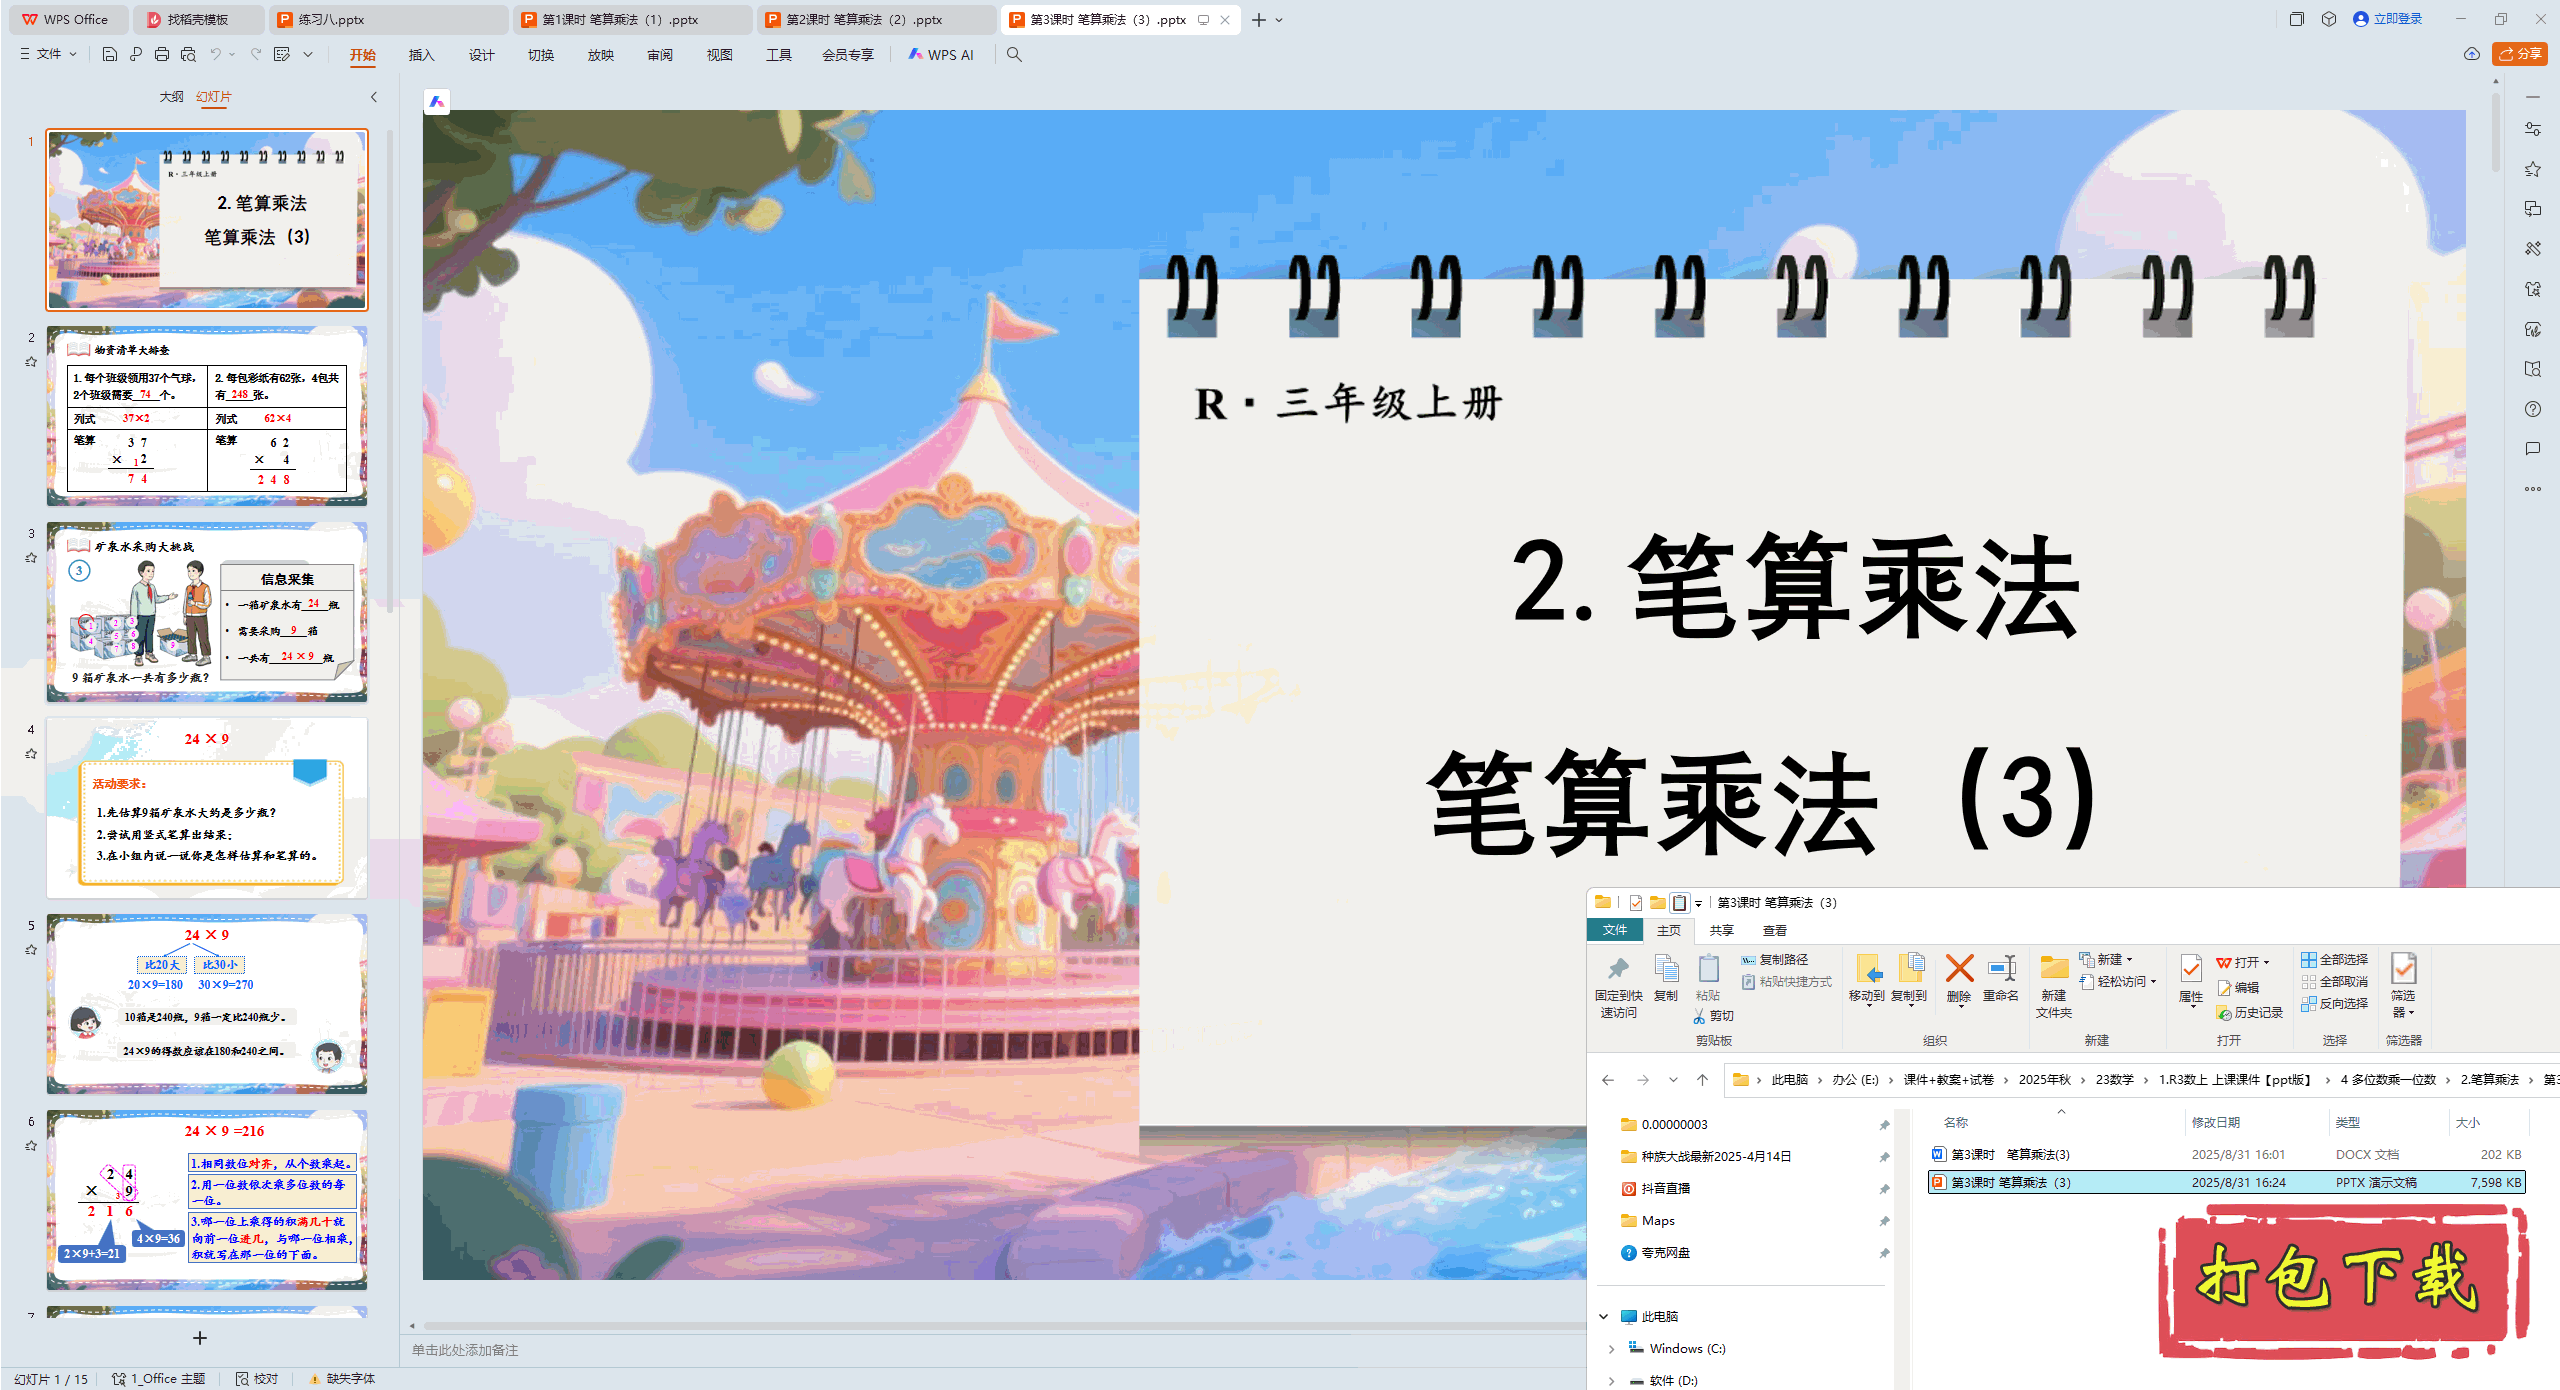Click the Print icon in quick access toolbar
The width and height of the screenshot is (2560, 1390).
click(161, 54)
